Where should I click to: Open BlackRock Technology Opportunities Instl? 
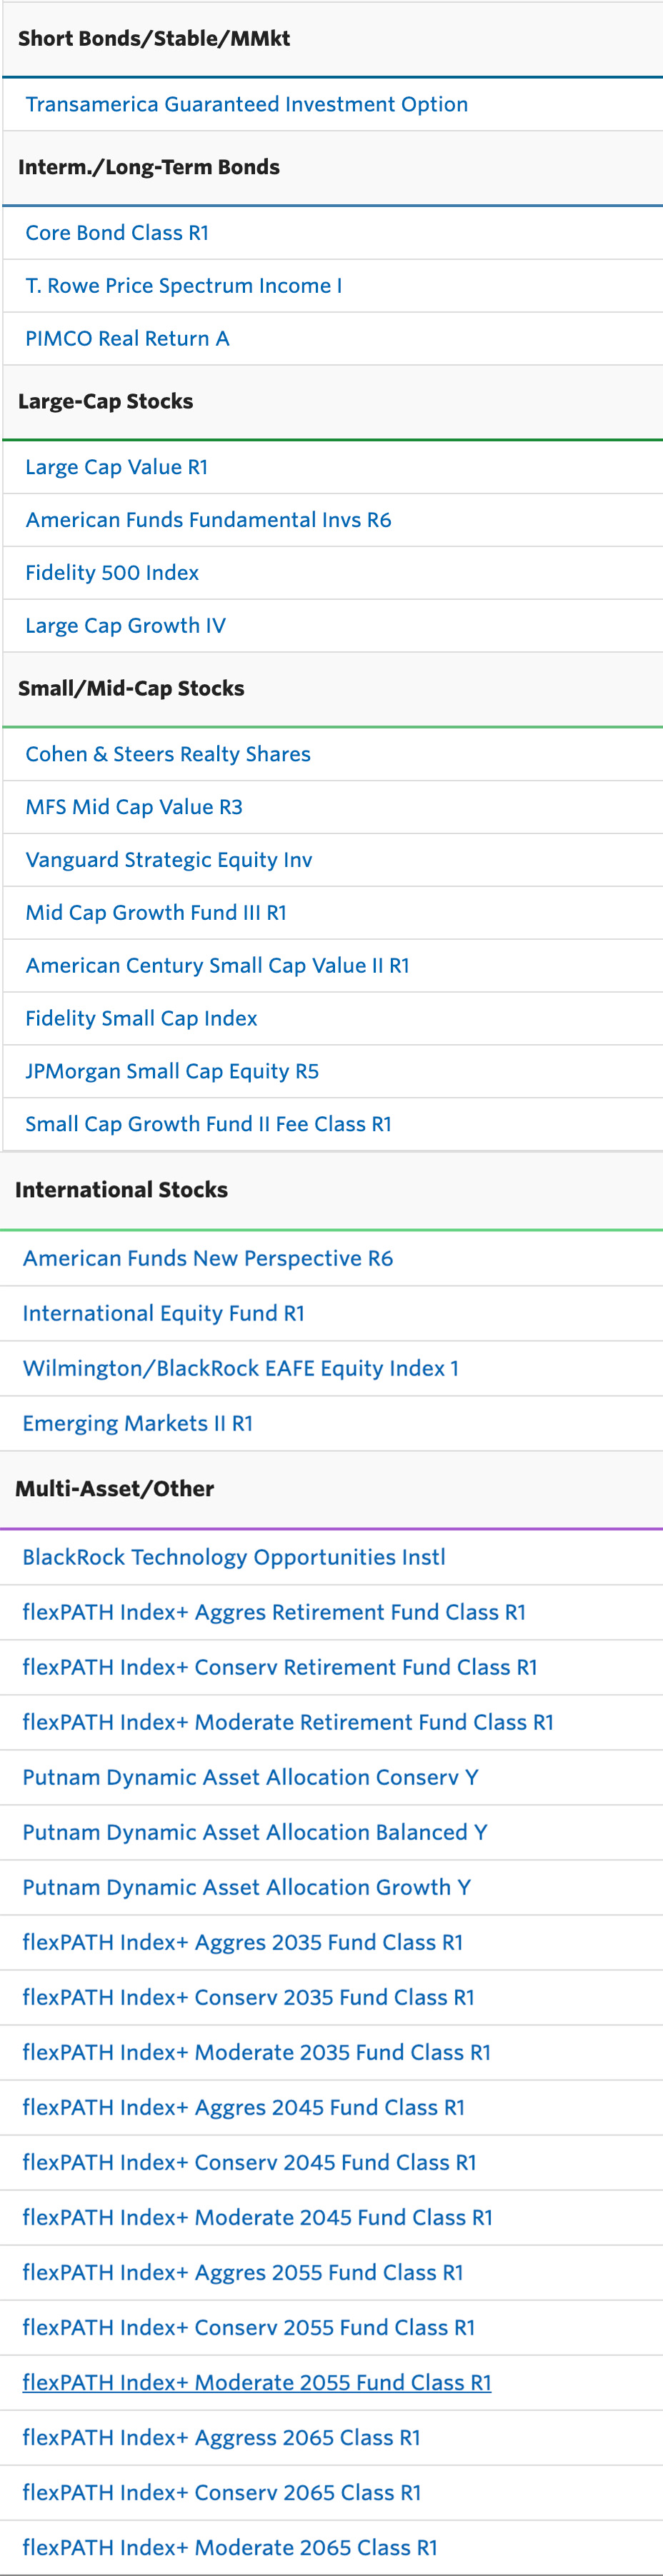234,1557
